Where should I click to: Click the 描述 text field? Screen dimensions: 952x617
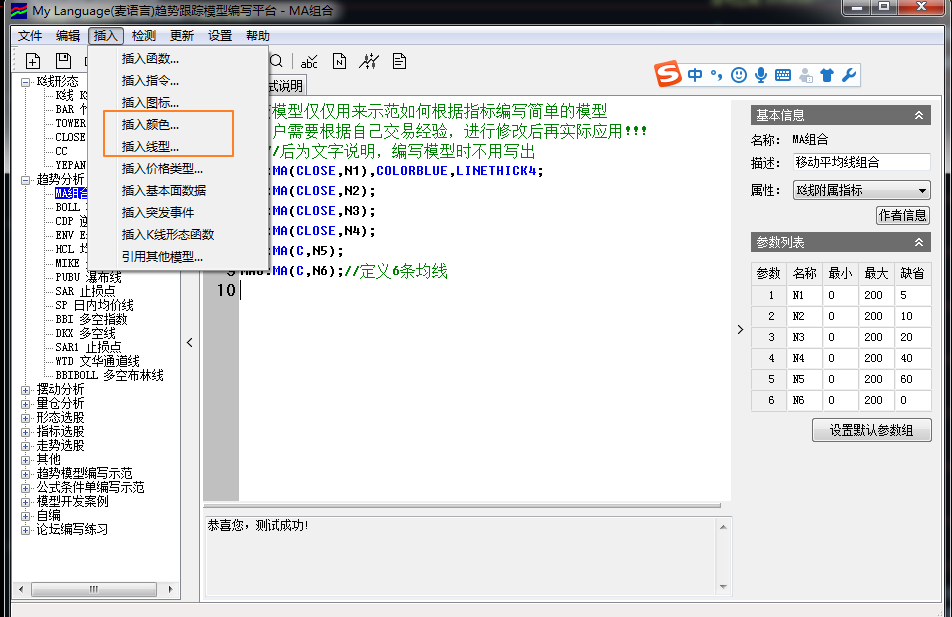860,162
